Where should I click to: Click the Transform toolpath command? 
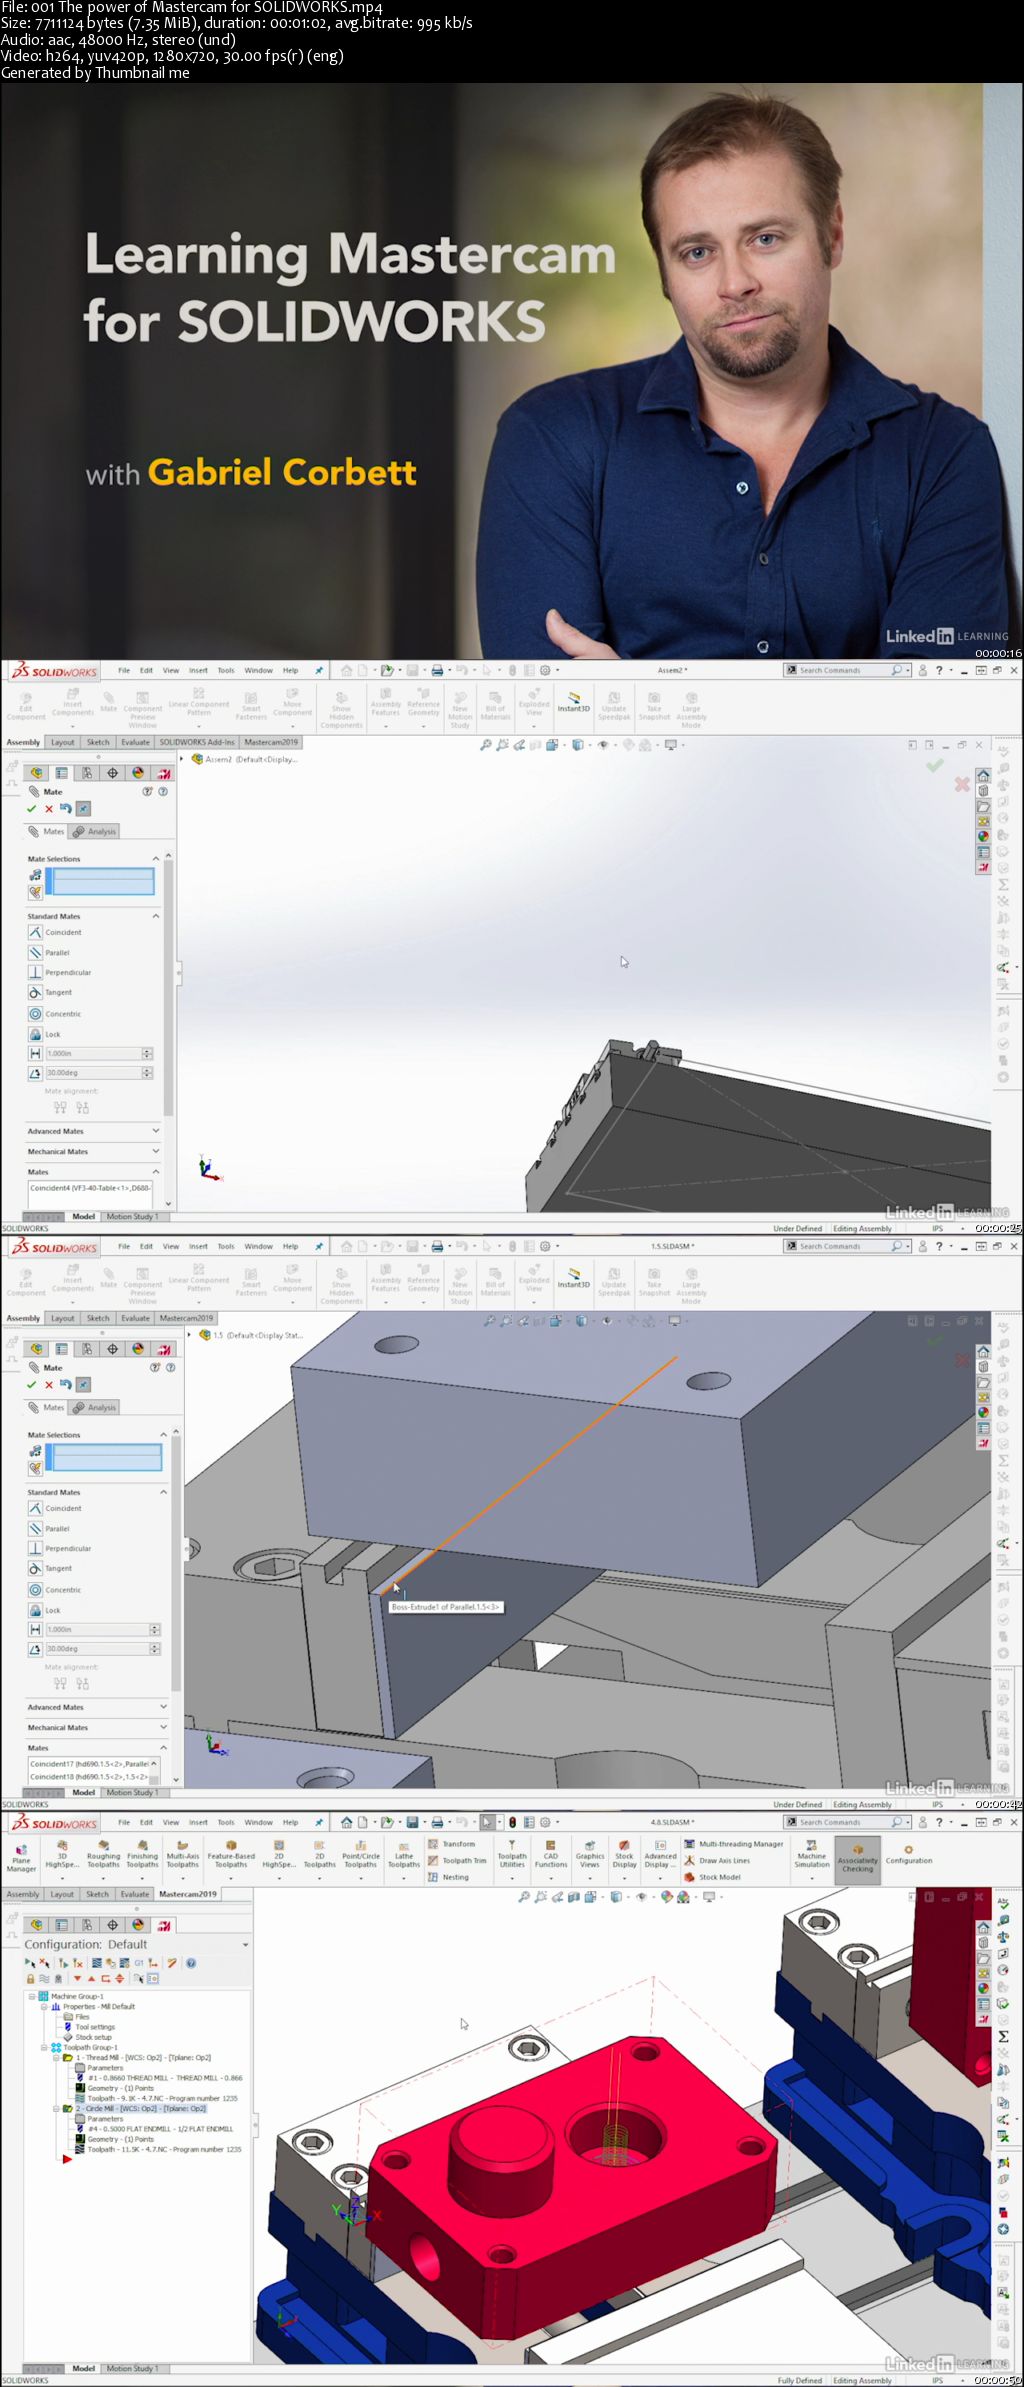[x=452, y=1844]
